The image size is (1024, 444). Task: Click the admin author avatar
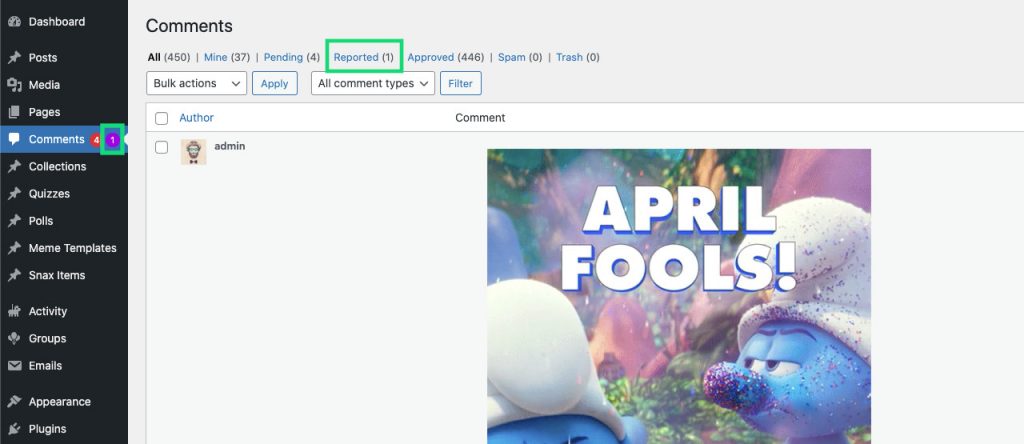tap(193, 151)
